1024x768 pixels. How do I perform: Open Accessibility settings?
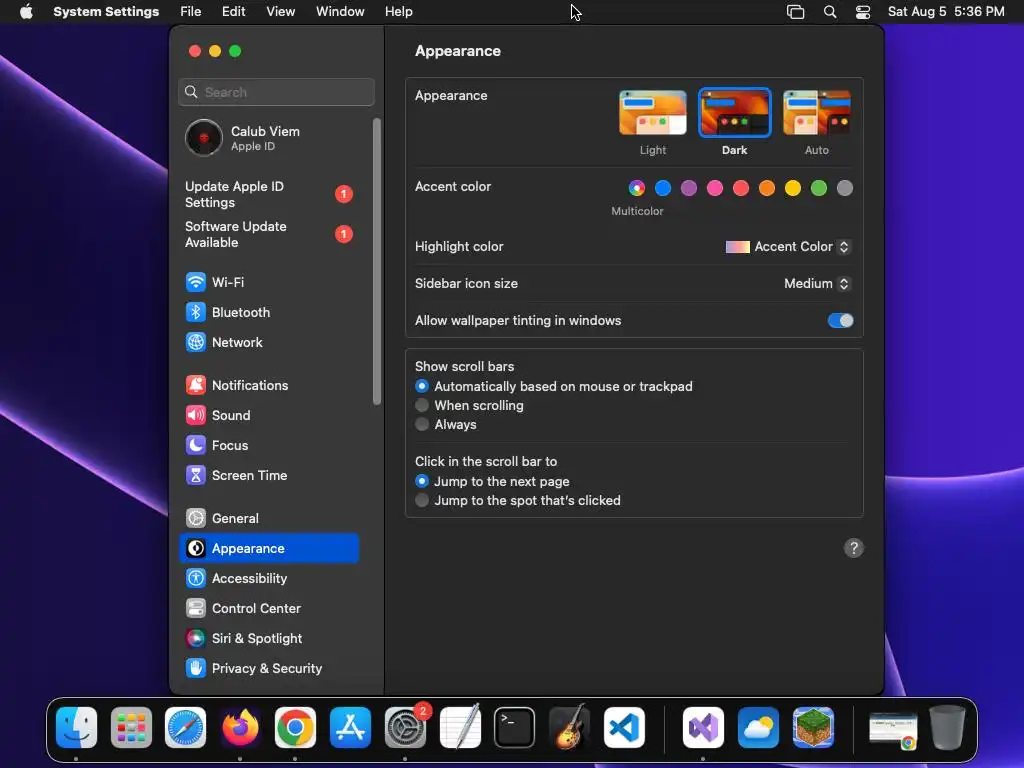point(269,579)
